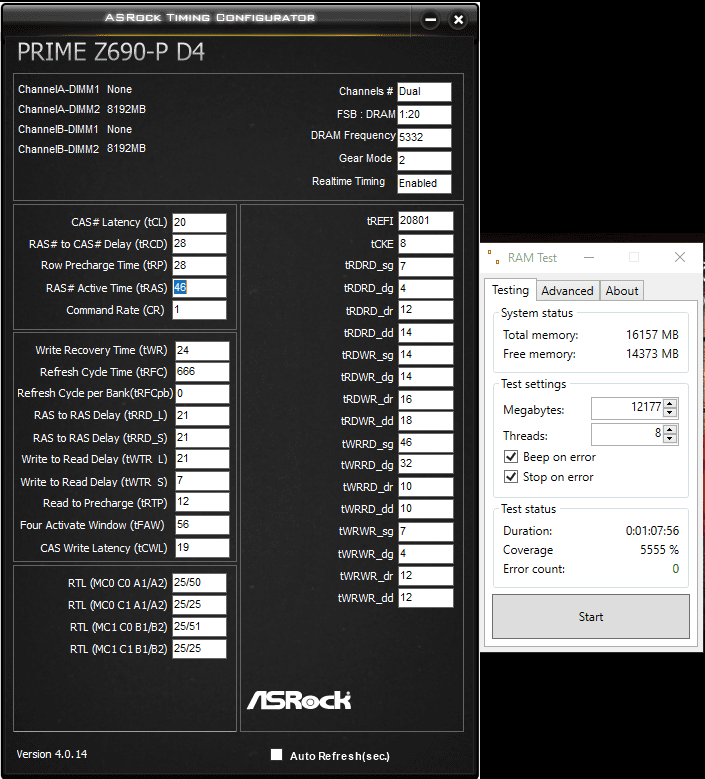Click the tRRD_L value field
The height and width of the screenshot is (779, 705).
[202, 415]
